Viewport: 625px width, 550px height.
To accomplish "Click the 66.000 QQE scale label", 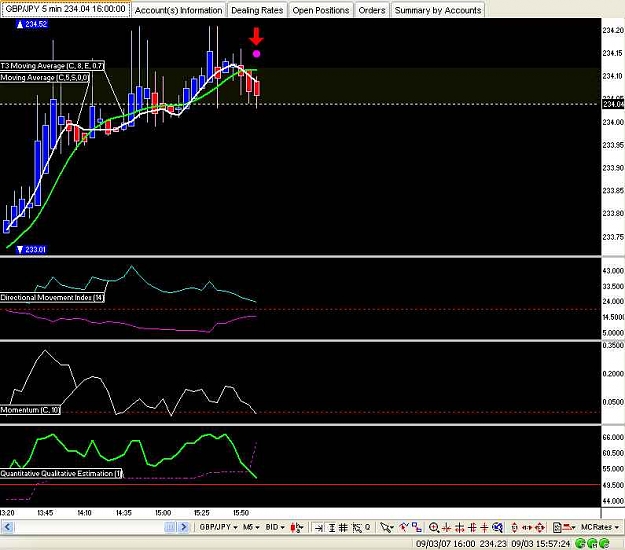I will (x=613, y=437).
